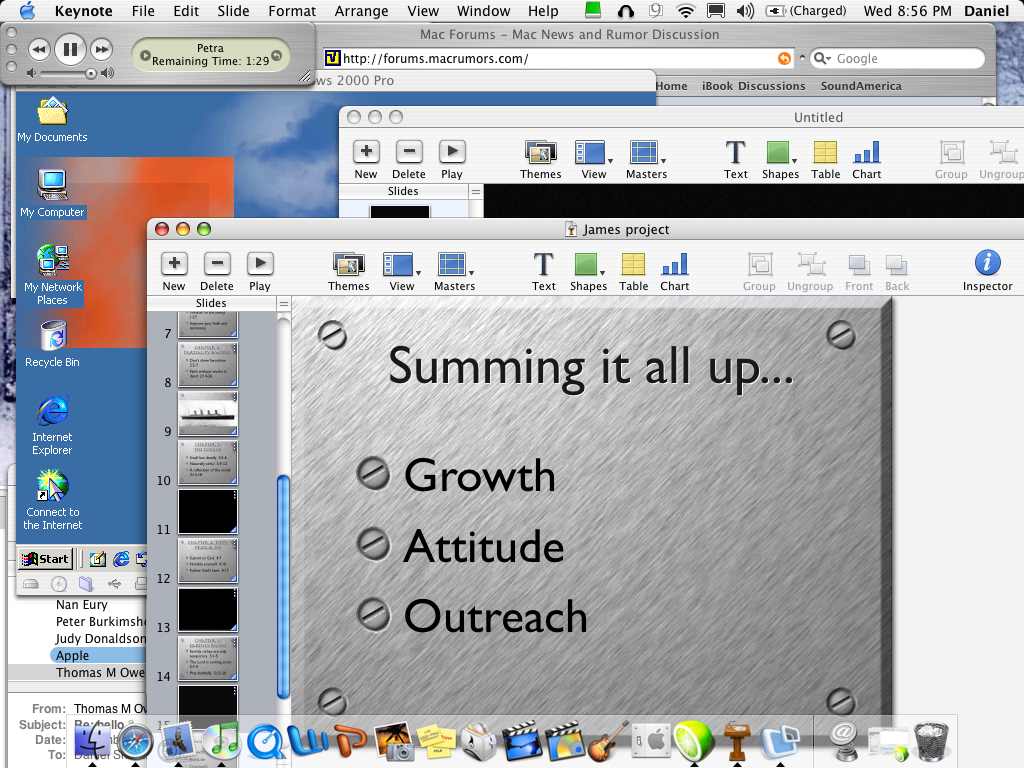Open the Keynote application menu
1024x768 pixels.
point(83,11)
